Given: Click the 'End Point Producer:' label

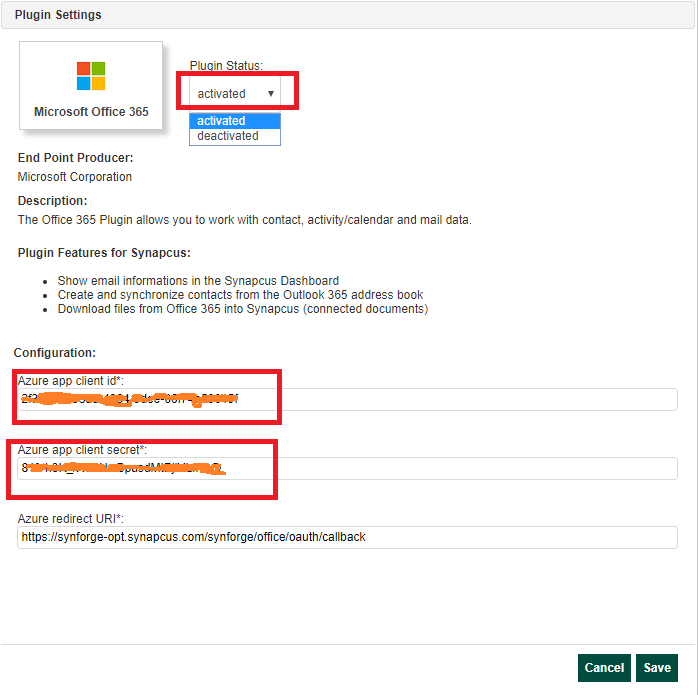Looking at the screenshot, I should click(x=76, y=158).
